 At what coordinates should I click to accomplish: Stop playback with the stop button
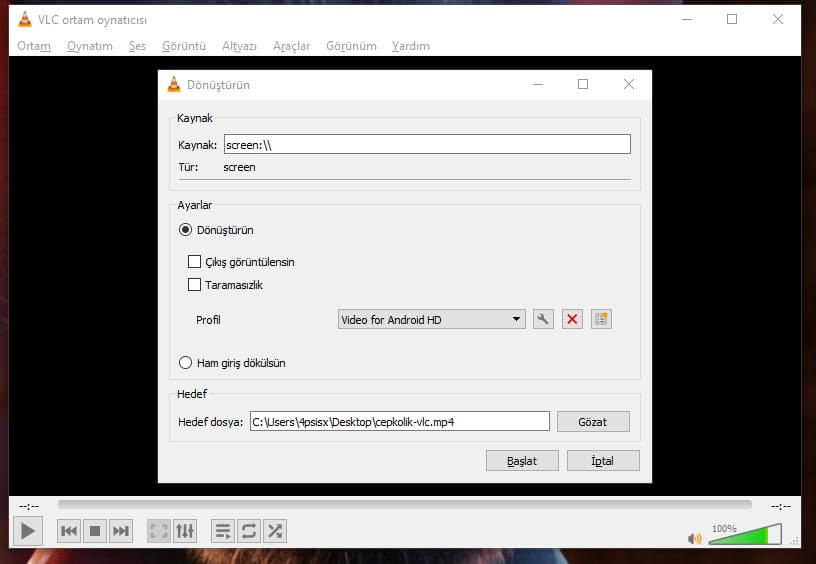coord(95,531)
